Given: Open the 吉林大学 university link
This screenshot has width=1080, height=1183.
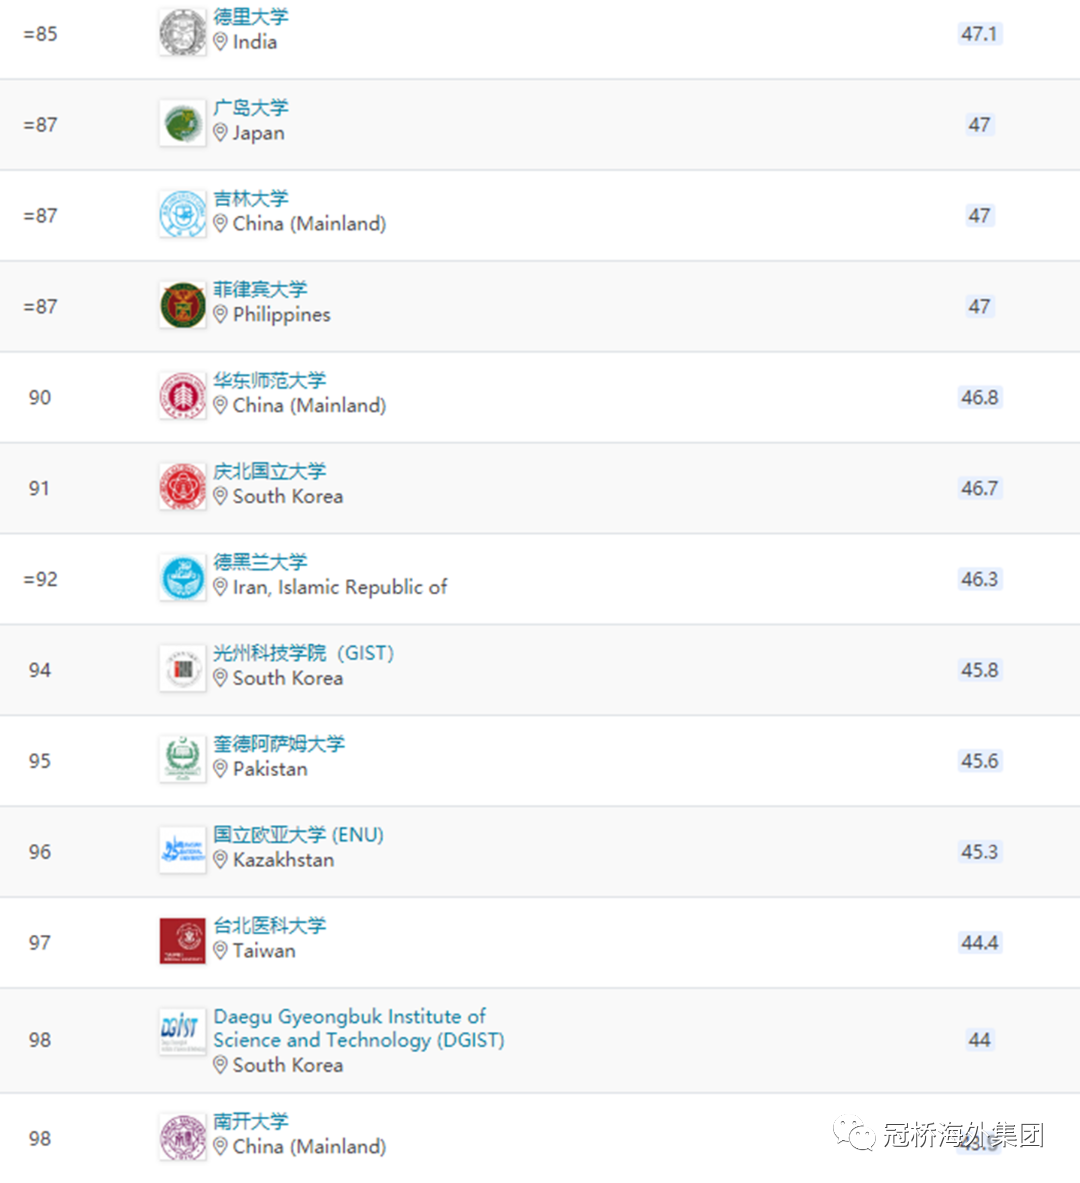Looking at the screenshot, I should pyautogui.click(x=251, y=198).
